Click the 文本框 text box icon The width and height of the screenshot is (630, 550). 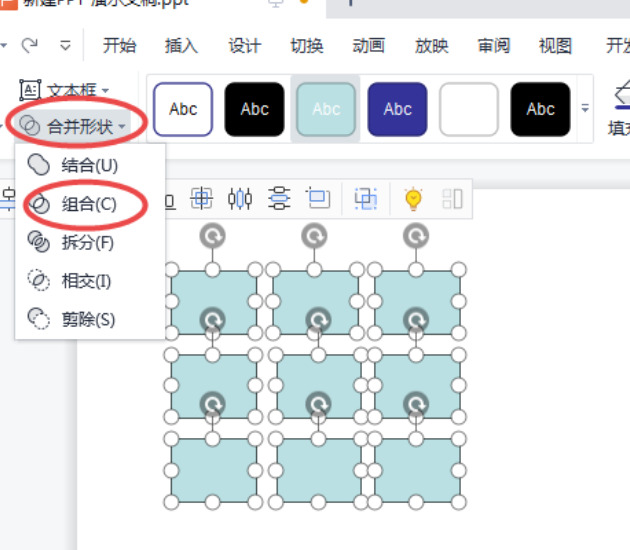[x=30, y=90]
